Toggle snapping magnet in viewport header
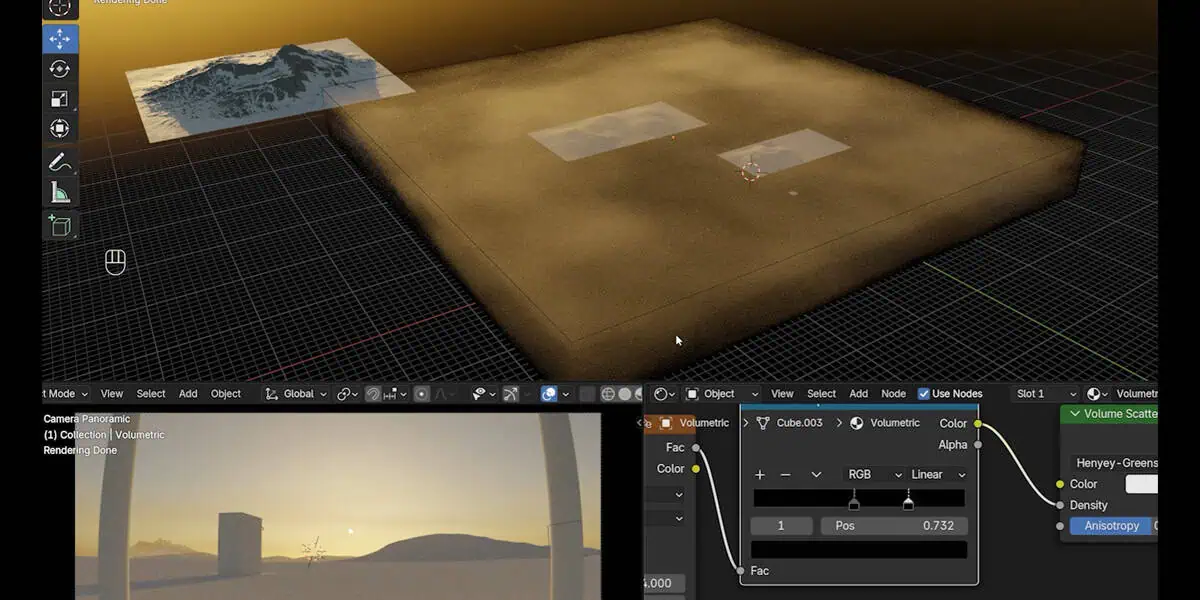This screenshot has width=1200, height=600. tap(373, 394)
